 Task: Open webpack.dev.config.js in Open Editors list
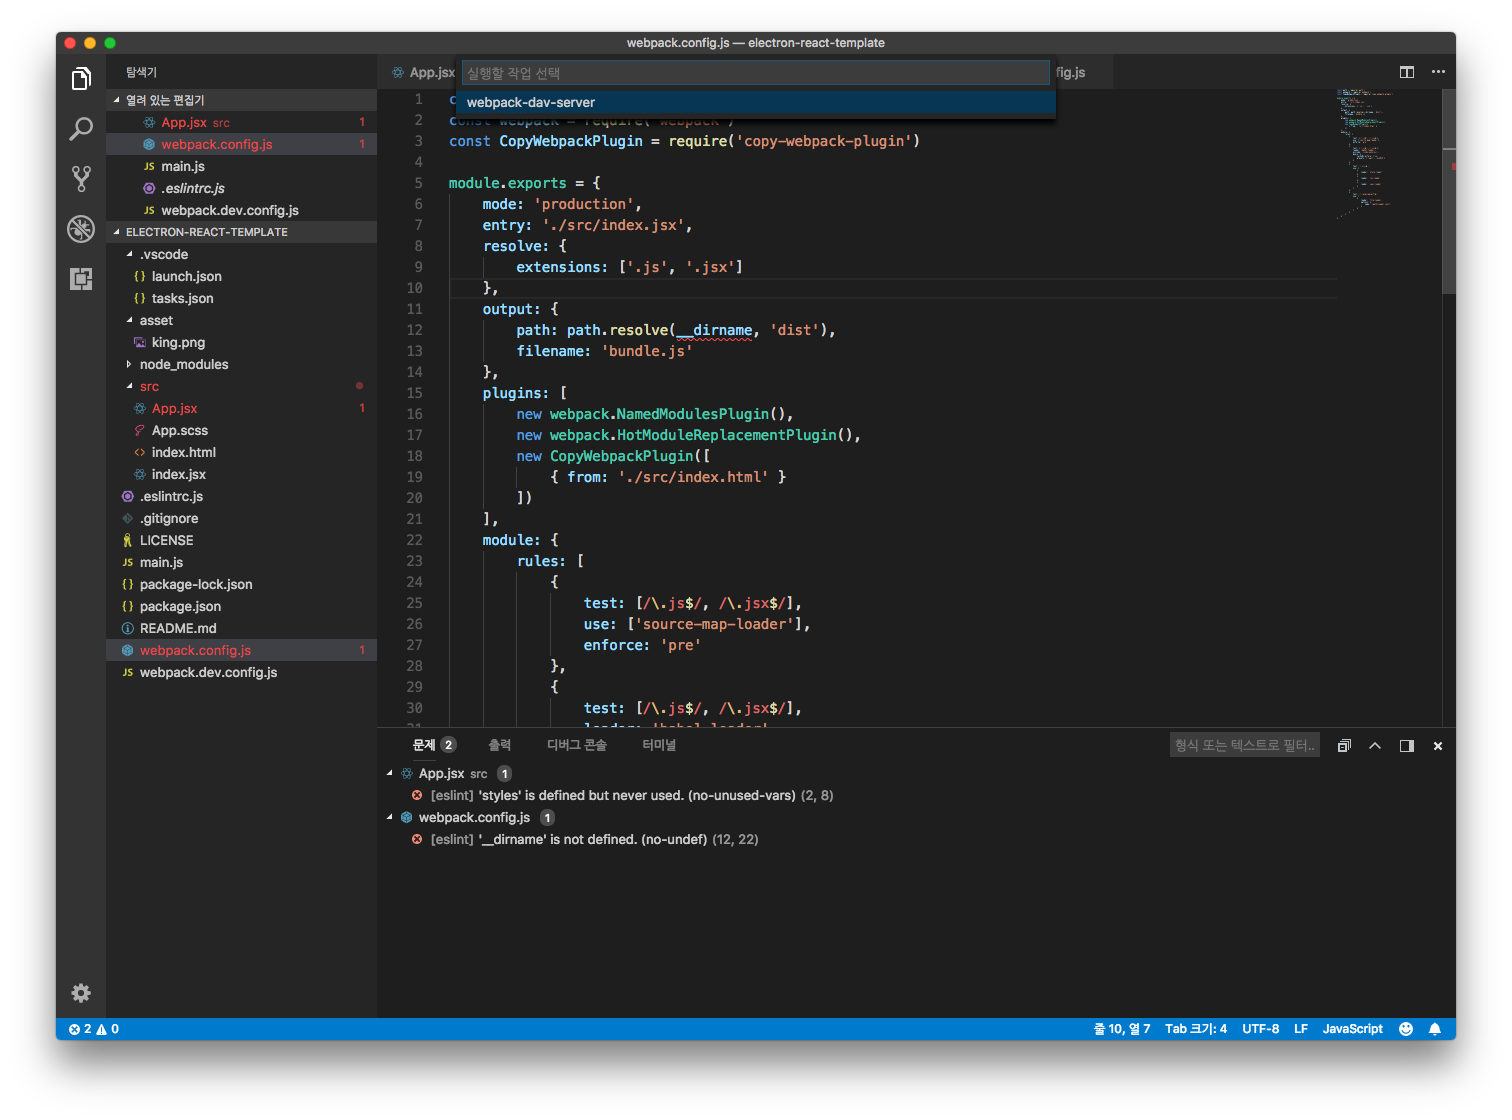click(x=241, y=210)
